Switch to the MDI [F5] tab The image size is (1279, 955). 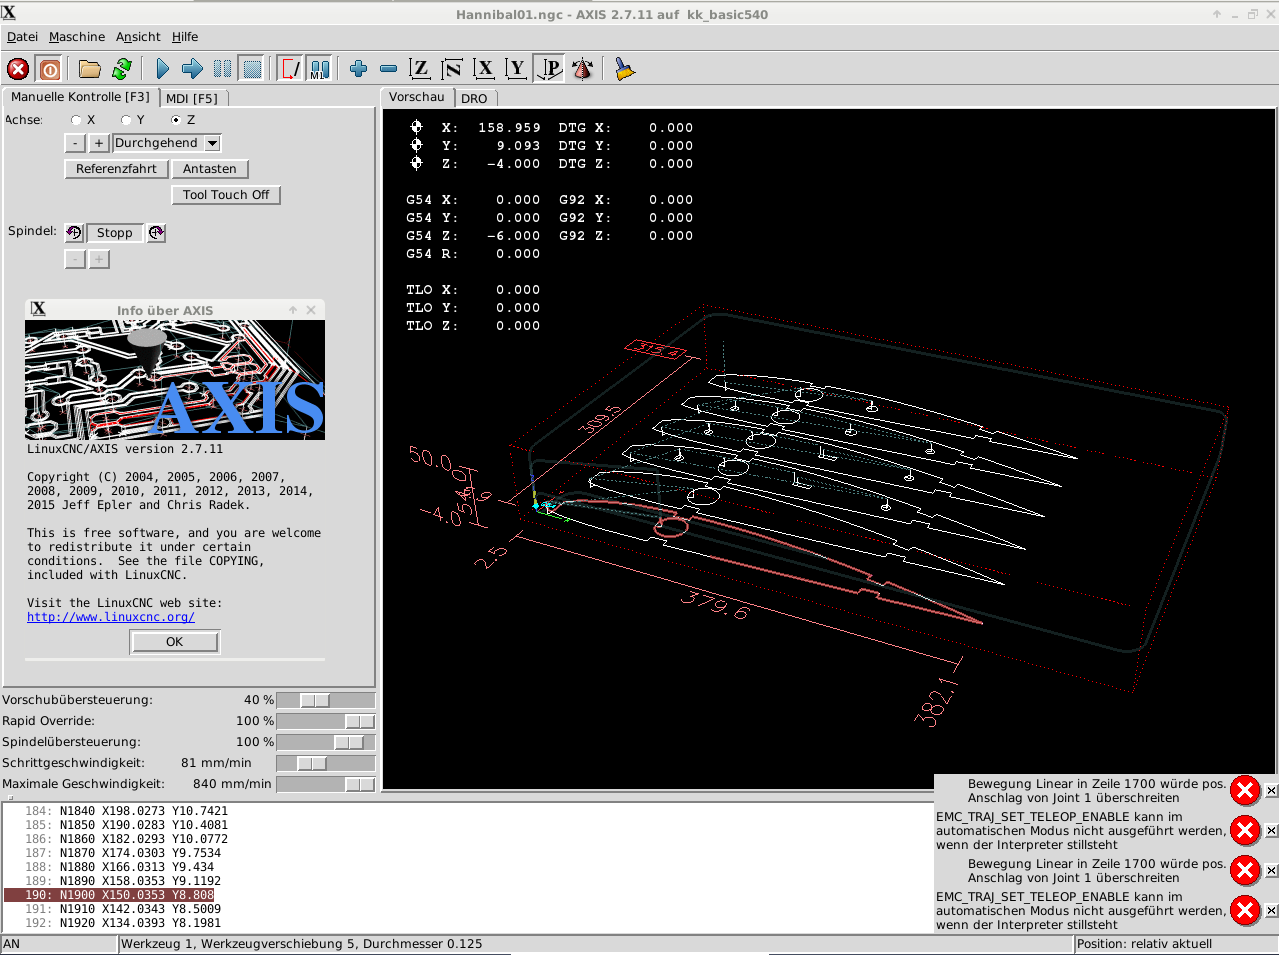(192, 98)
